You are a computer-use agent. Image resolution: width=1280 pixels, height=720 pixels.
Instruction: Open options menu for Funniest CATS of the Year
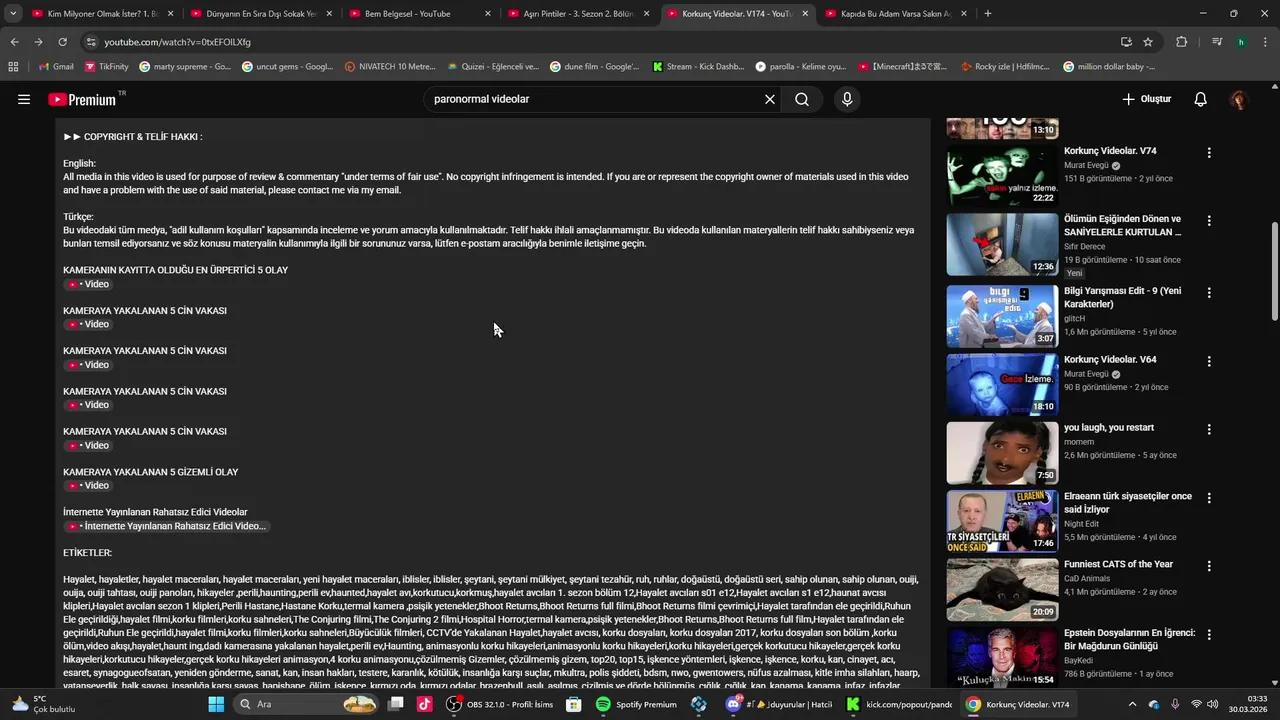pos(1209,566)
